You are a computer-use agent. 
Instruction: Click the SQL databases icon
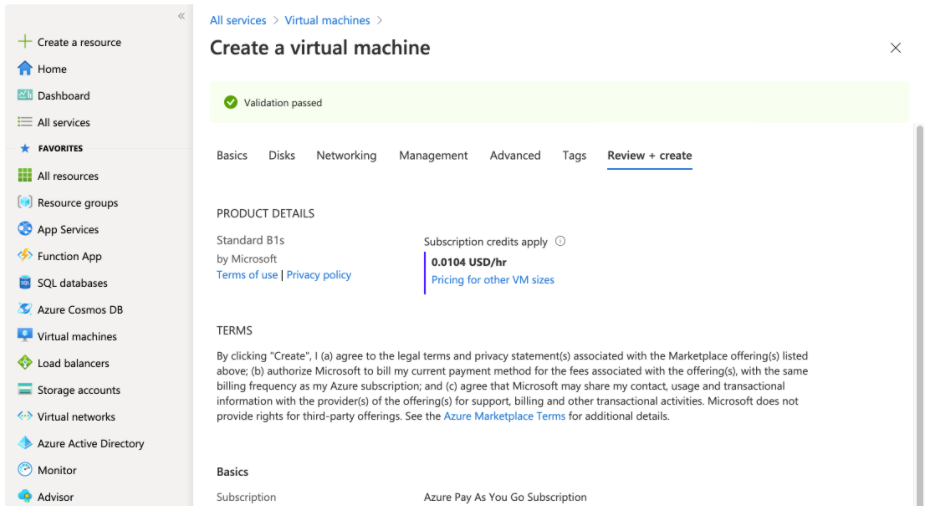point(25,283)
